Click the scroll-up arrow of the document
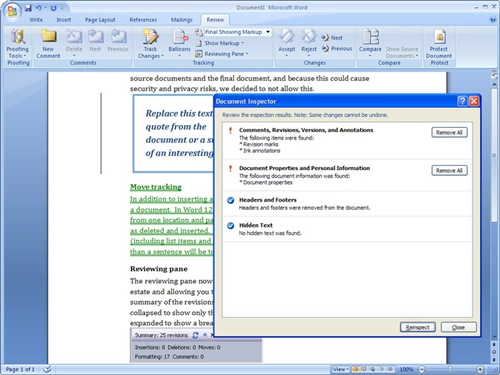The width and height of the screenshot is (500, 375). point(494,85)
